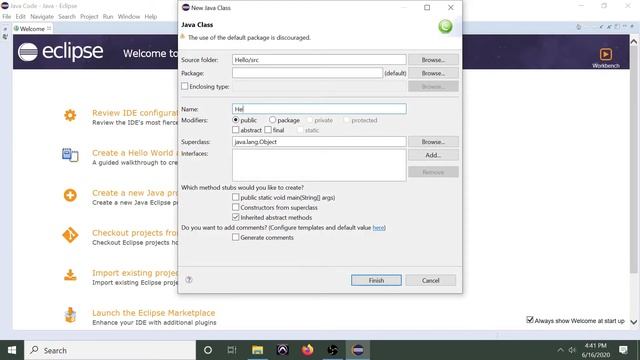Image resolution: width=640 pixels, height=360 pixels.
Task: Open the Windows Start menu
Action: (x=12, y=350)
